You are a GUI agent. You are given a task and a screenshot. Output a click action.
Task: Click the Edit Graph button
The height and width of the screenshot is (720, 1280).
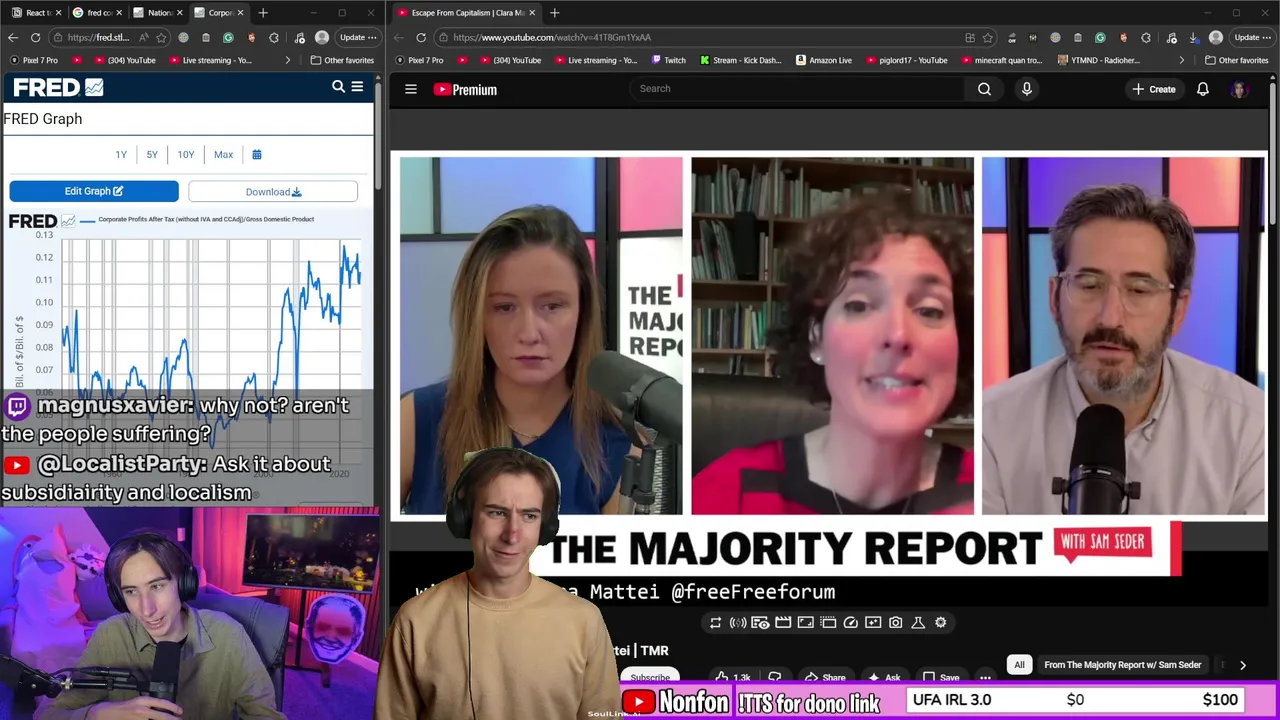[x=94, y=191]
